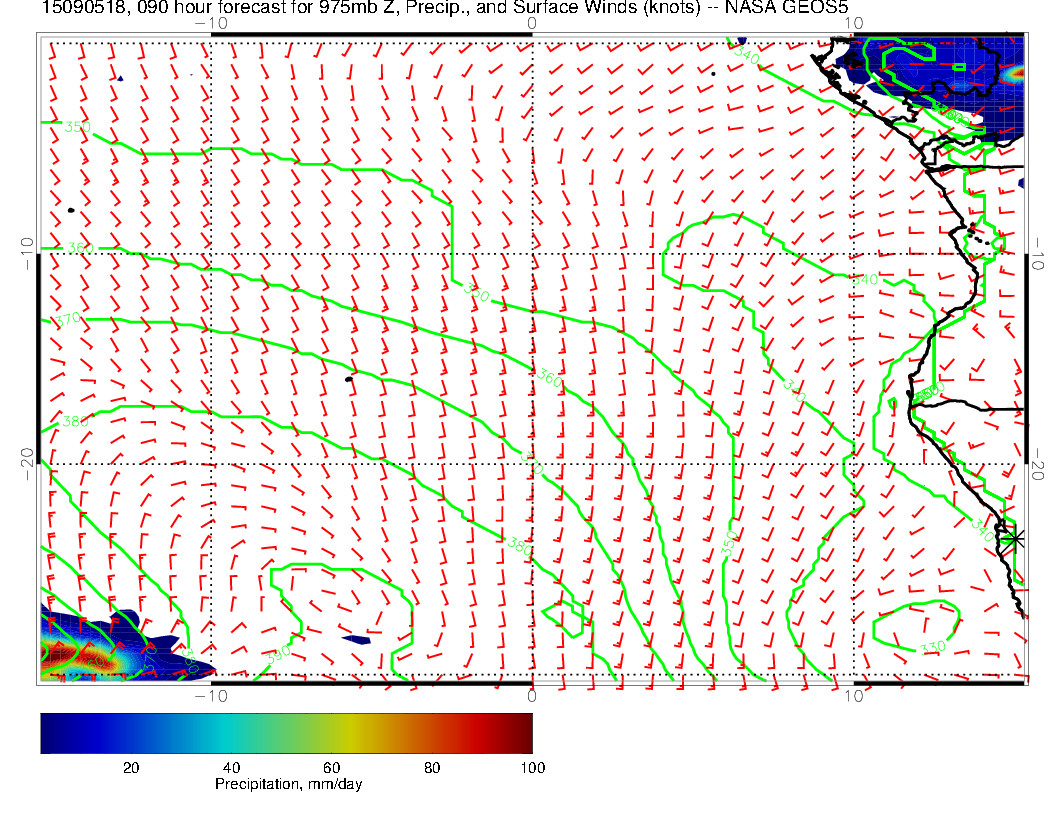Image resolution: width=1056 pixels, height=816 pixels.
Task: Click the 380 contour label at the left edge
Action: point(75,421)
